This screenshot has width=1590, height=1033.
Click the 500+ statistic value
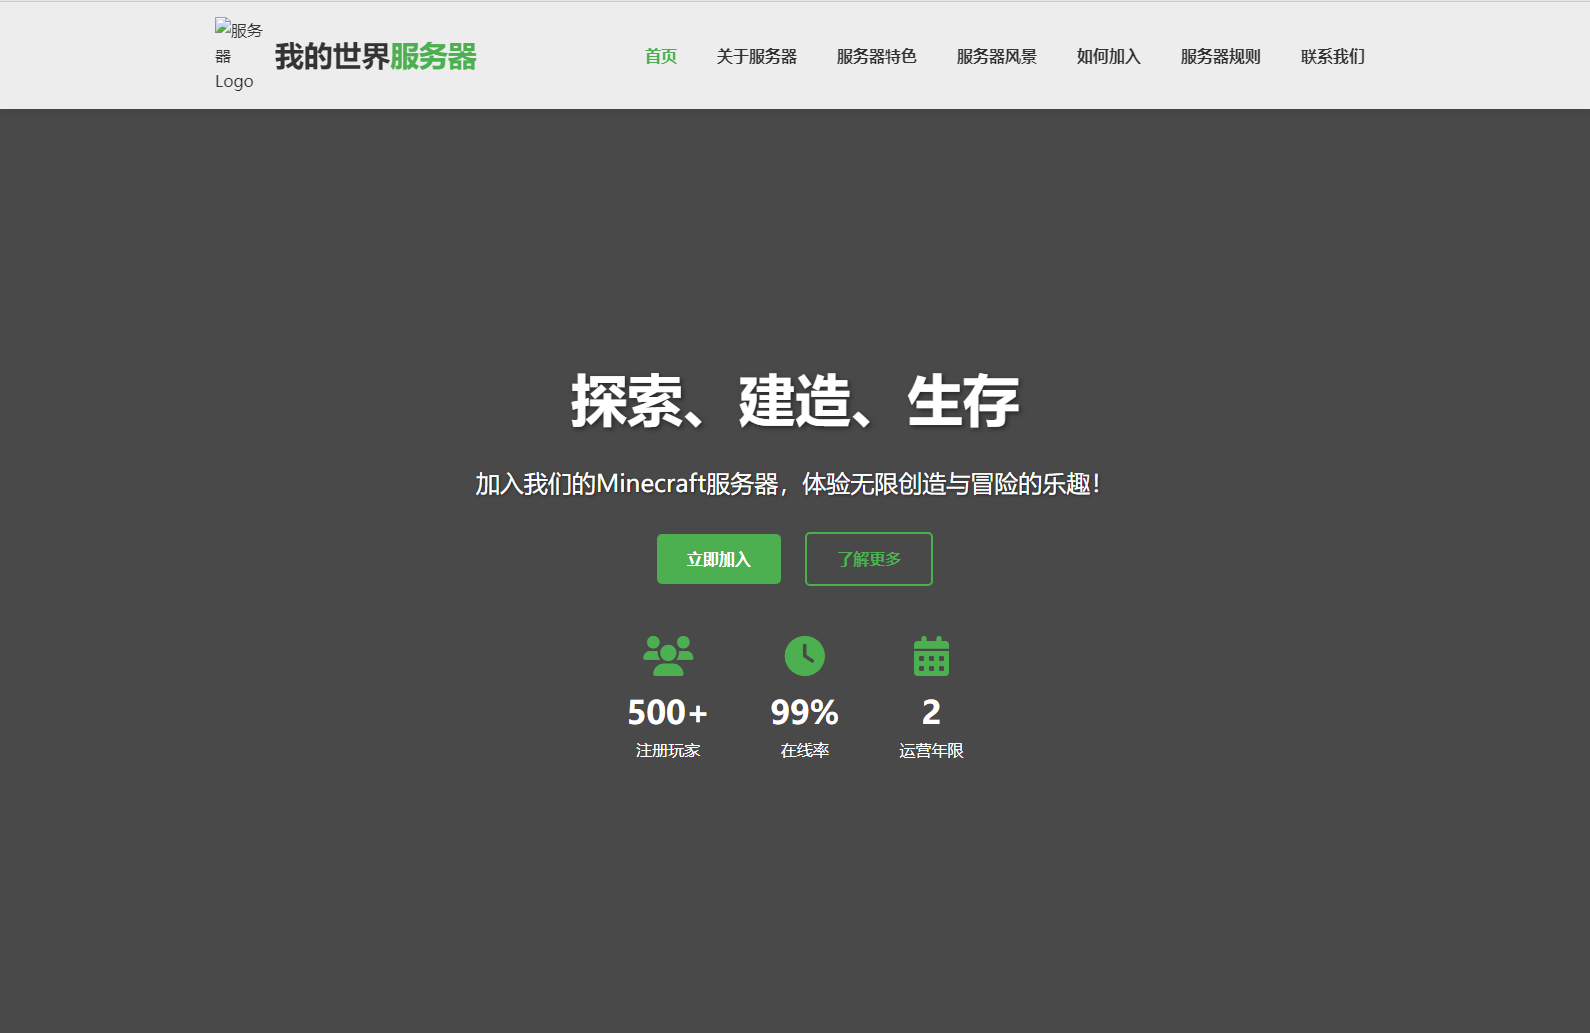pyautogui.click(x=668, y=712)
